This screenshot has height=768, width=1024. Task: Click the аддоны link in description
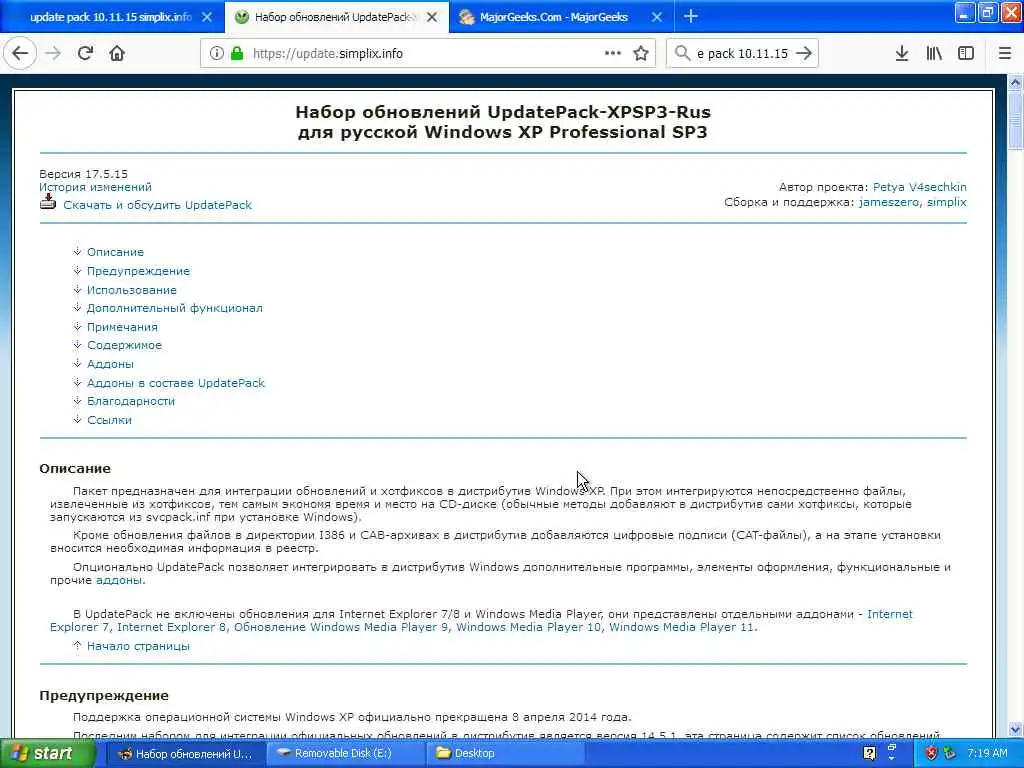click(x=119, y=580)
